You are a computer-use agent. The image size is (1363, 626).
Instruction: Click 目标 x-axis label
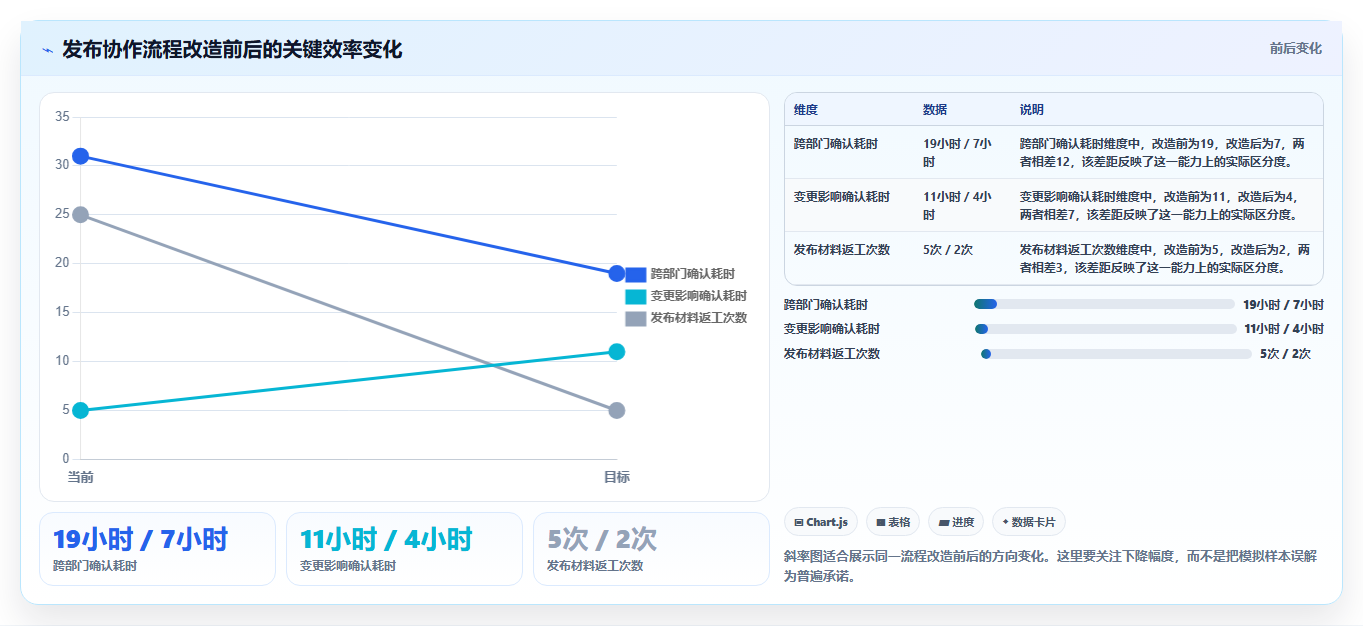[x=617, y=477]
